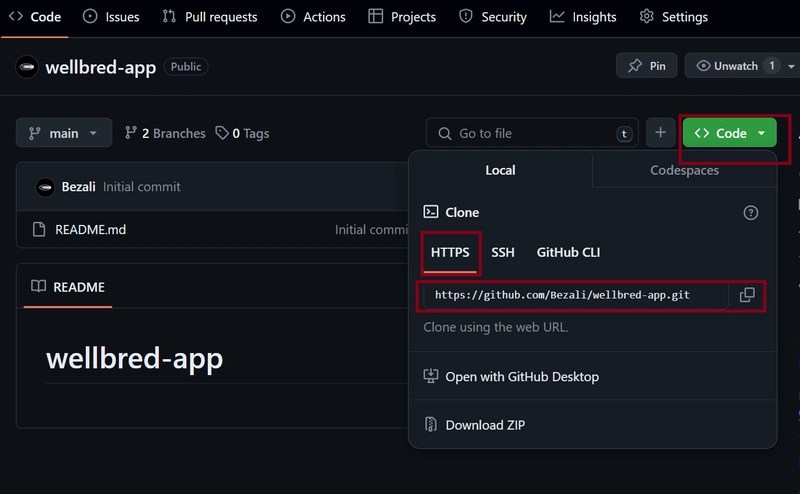This screenshot has width=800, height=494.
Task: Click the clone URL text field
Action: (577, 295)
